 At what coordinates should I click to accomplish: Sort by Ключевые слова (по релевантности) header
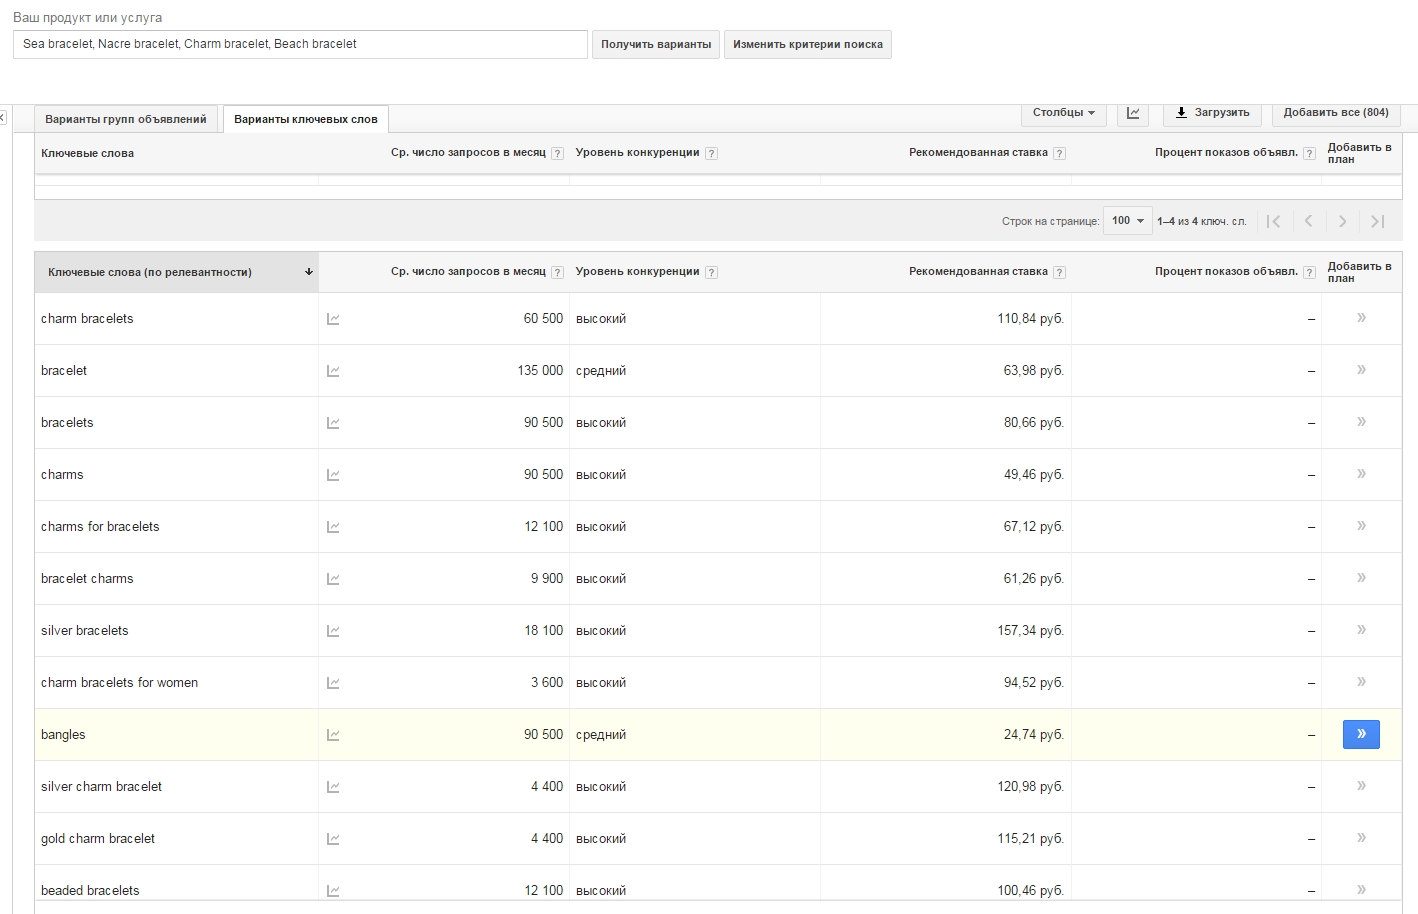click(177, 272)
